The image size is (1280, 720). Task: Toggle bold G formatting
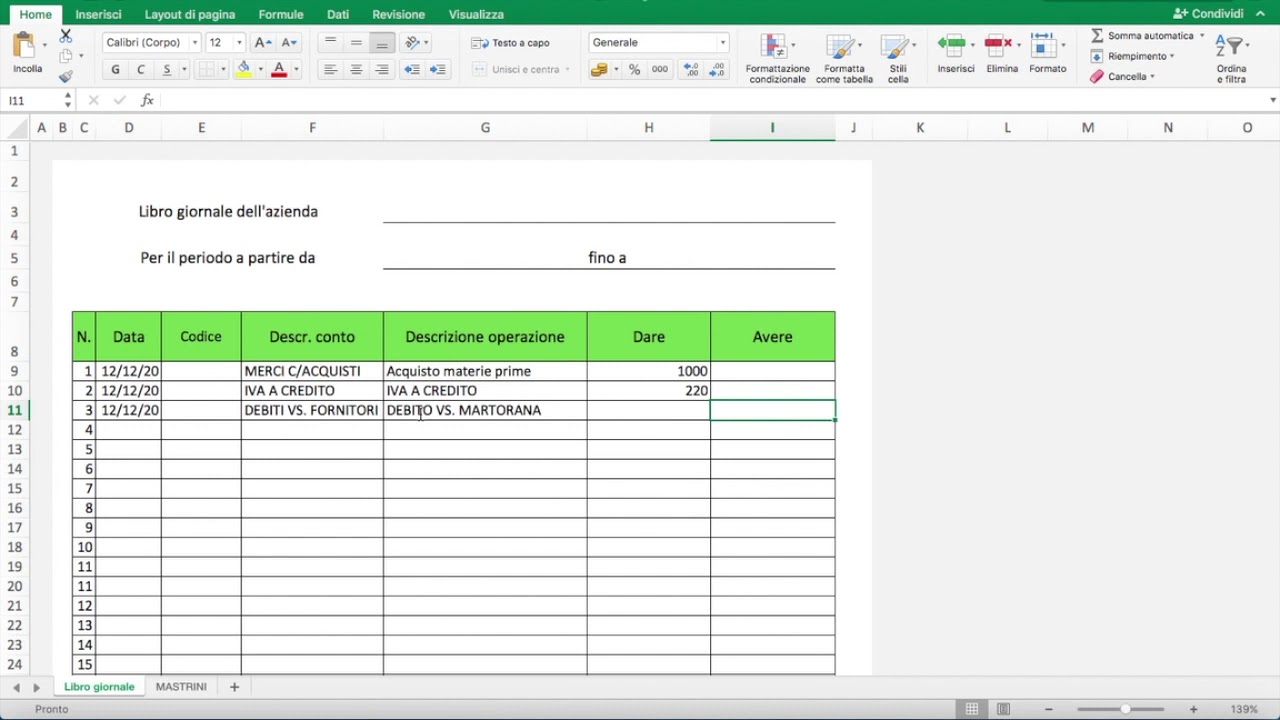pyautogui.click(x=115, y=70)
